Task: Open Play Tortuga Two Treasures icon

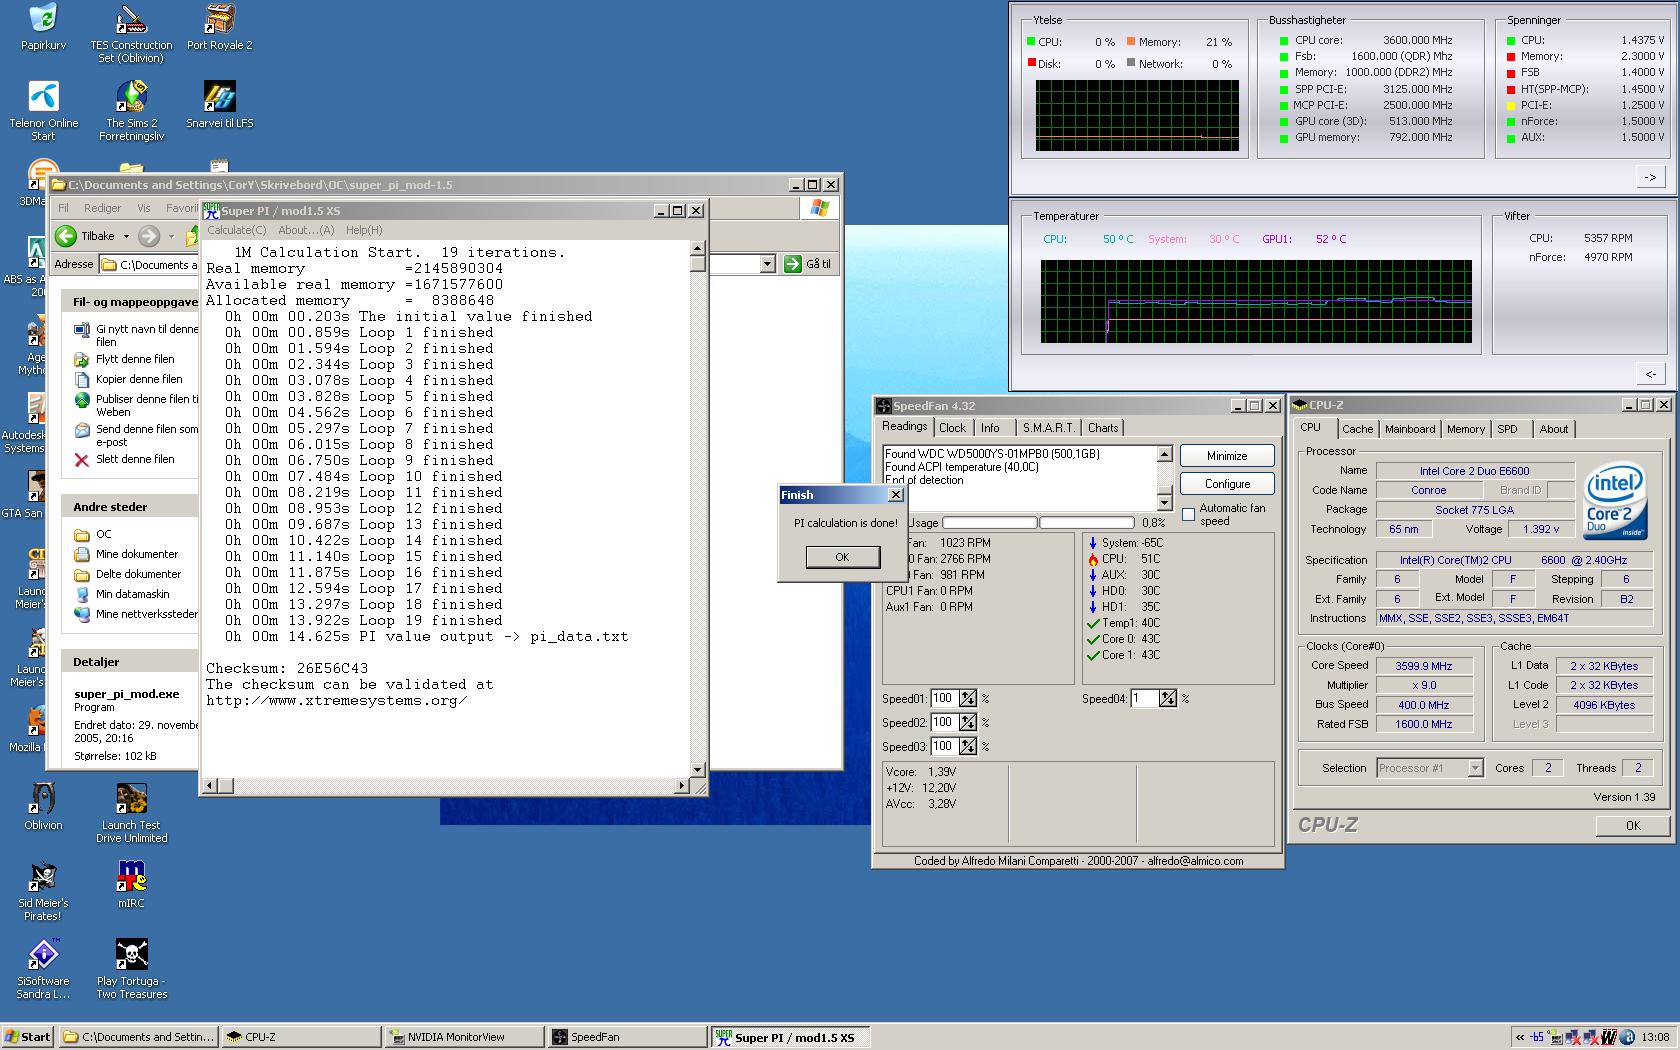Action: coord(131,969)
